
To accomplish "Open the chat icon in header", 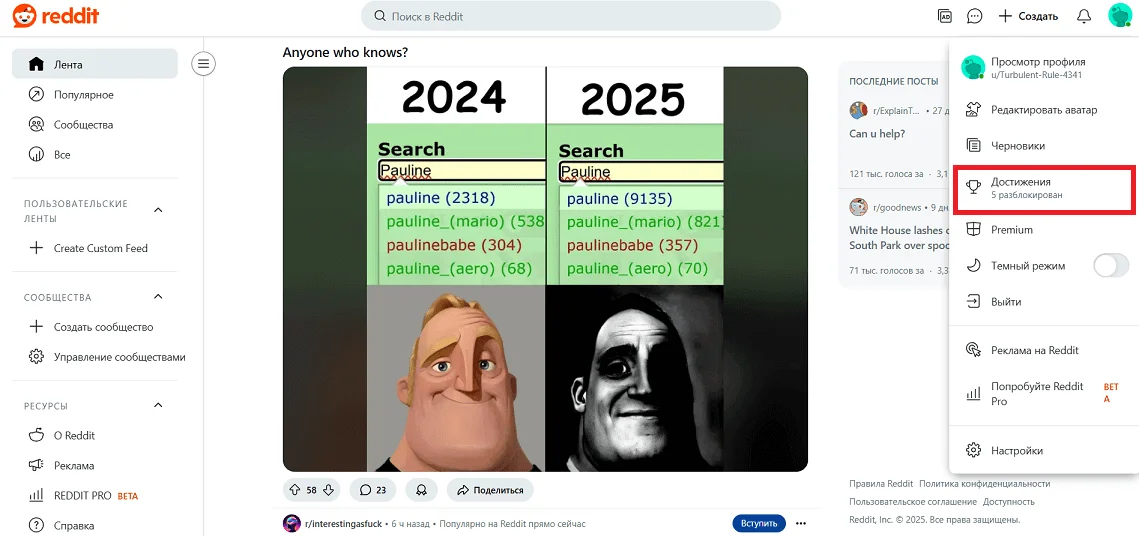I will click(x=974, y=16).
